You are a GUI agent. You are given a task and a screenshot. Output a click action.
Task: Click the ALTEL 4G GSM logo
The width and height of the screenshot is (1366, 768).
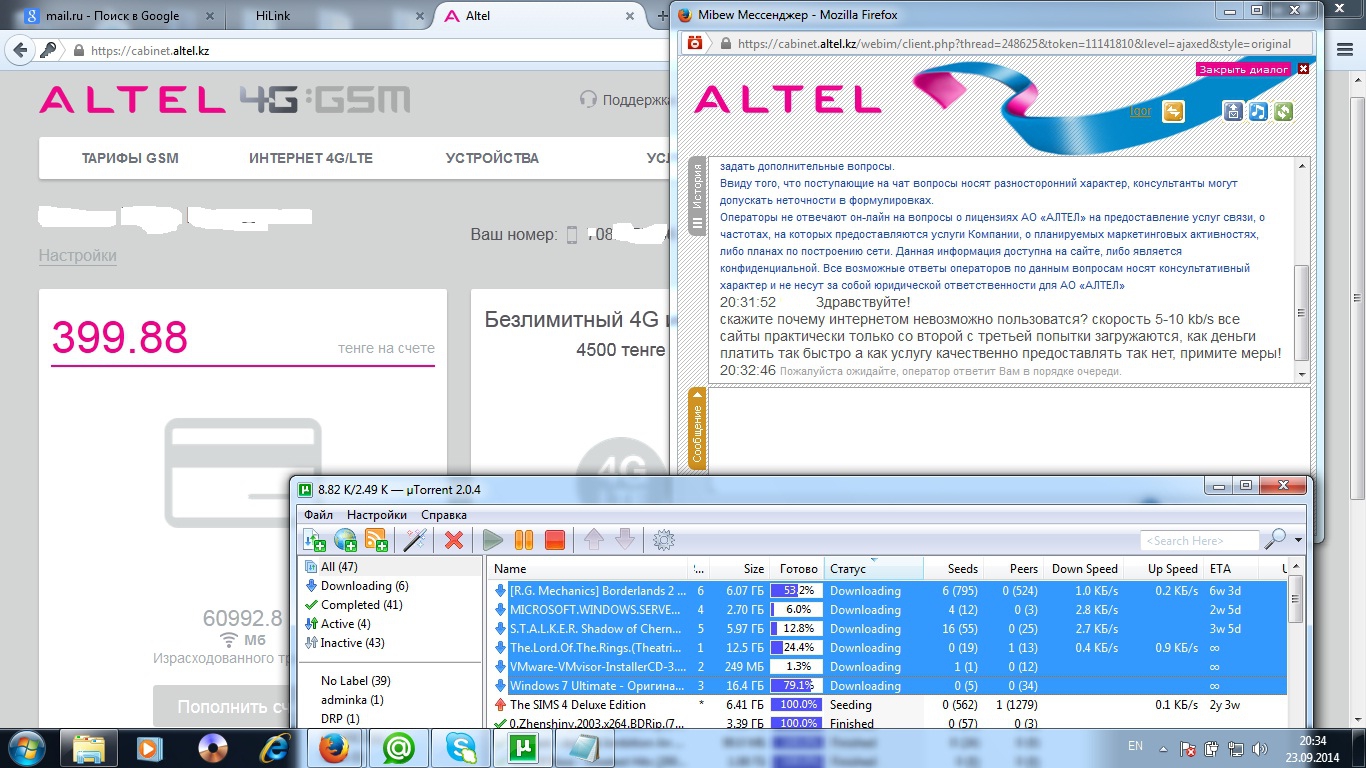click(225, 99)
